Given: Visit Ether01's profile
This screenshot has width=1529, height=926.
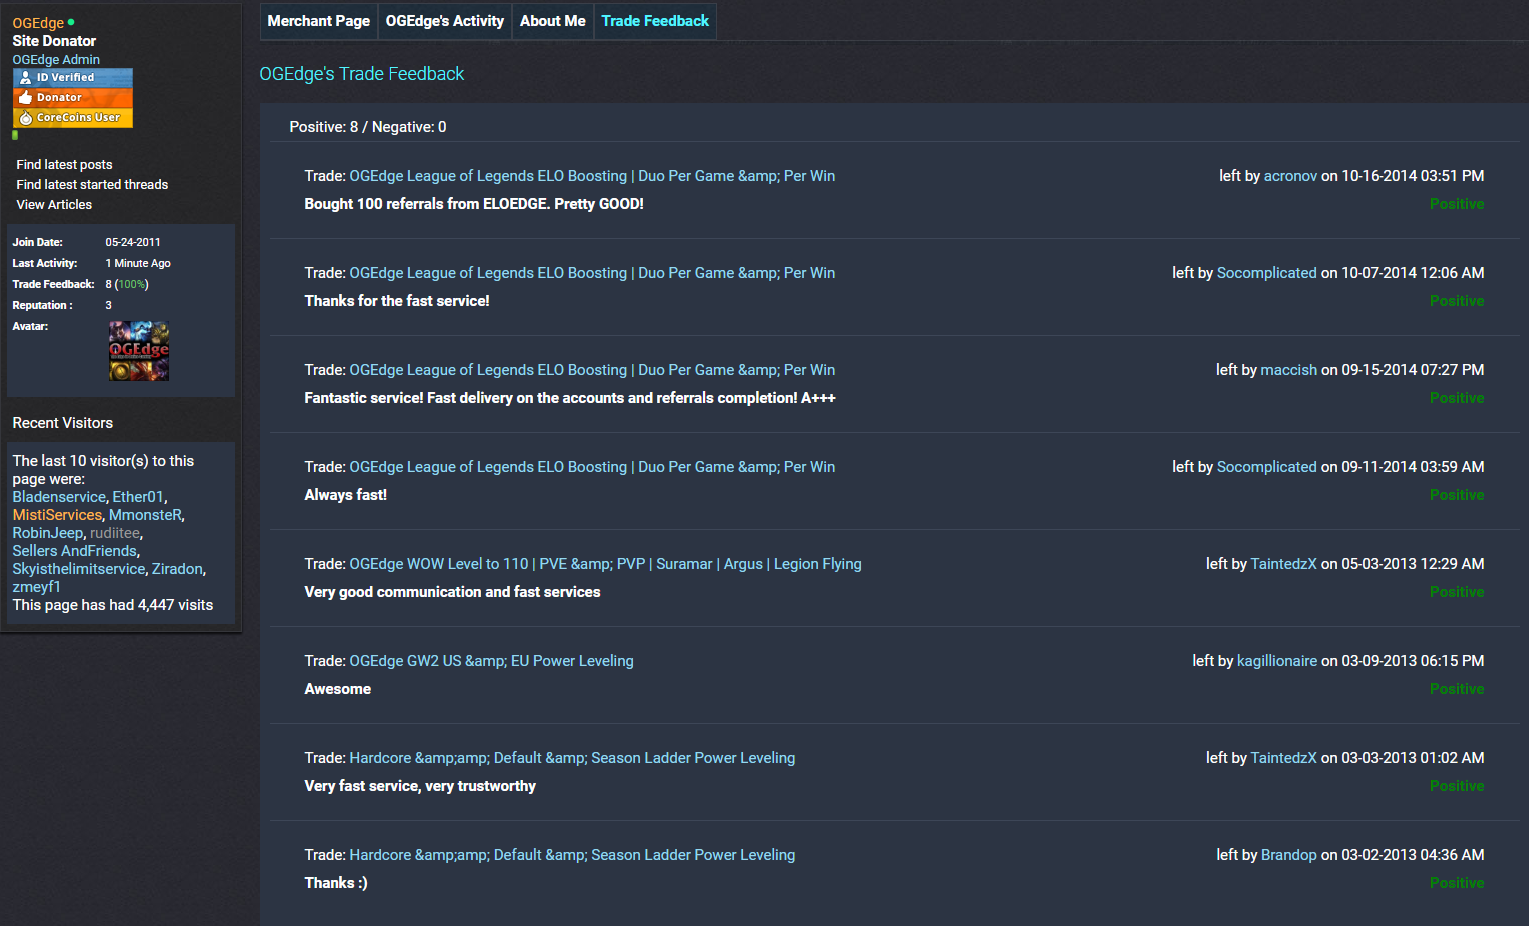Looking at the screenshot, I should [x=138, y=497].
